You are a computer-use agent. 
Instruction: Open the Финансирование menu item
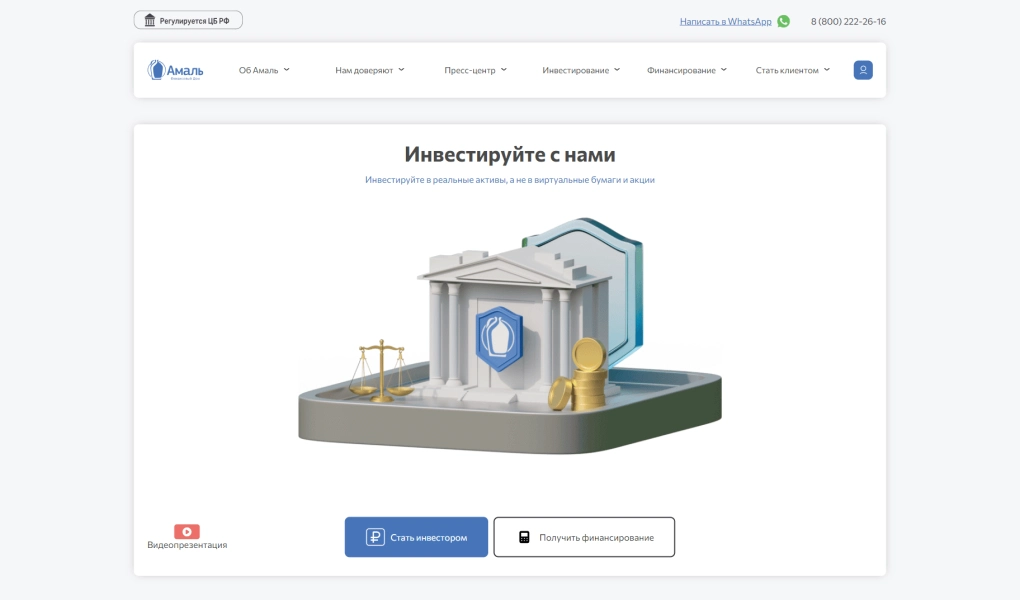point(681,70)
